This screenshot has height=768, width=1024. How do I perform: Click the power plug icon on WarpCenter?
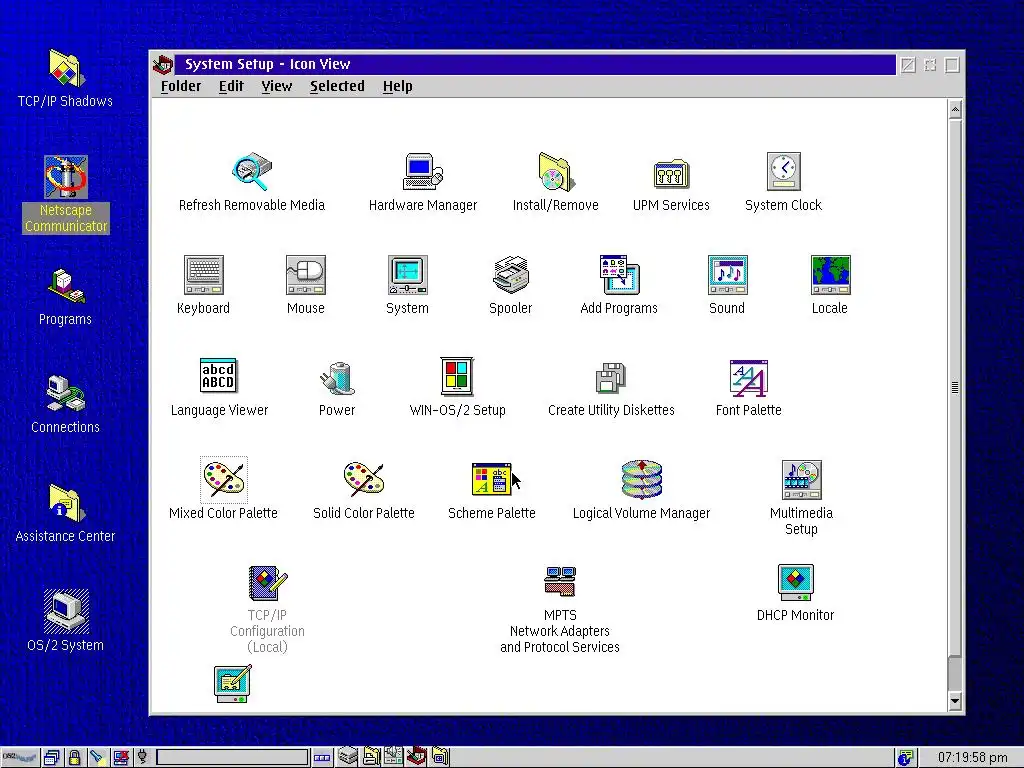pyautogui.click(x=143, y=758)
